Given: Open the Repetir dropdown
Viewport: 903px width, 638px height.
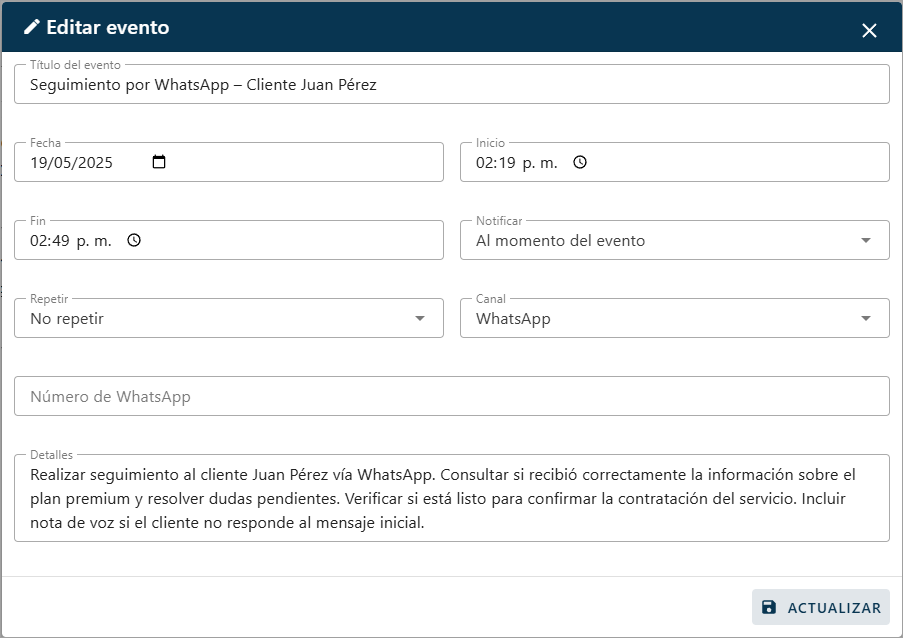Looking at the screenshot, I should coord(419,318).
